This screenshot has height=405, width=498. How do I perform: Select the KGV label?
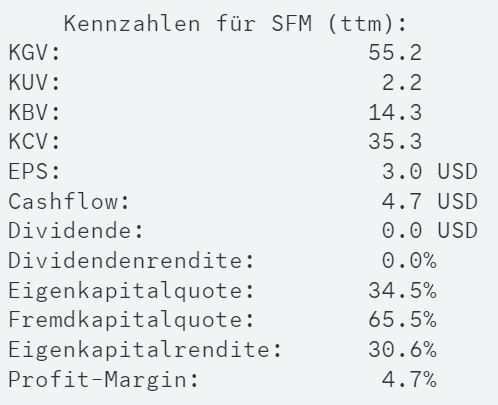[x=34, y=52]
